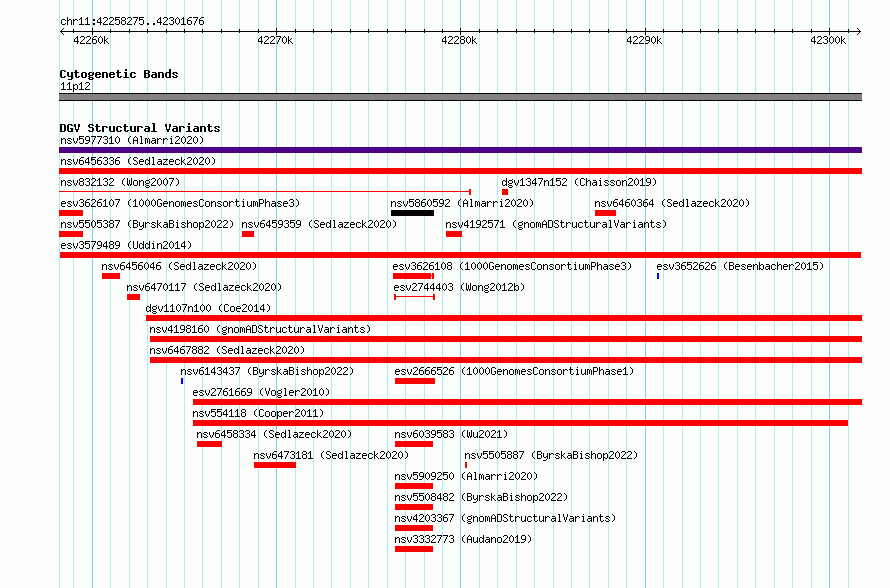Select nsv5508482 (ByrskaBishop2022) label
This screenshot has width=890, height=588.
pyautogui.click(x=481, y=497)
